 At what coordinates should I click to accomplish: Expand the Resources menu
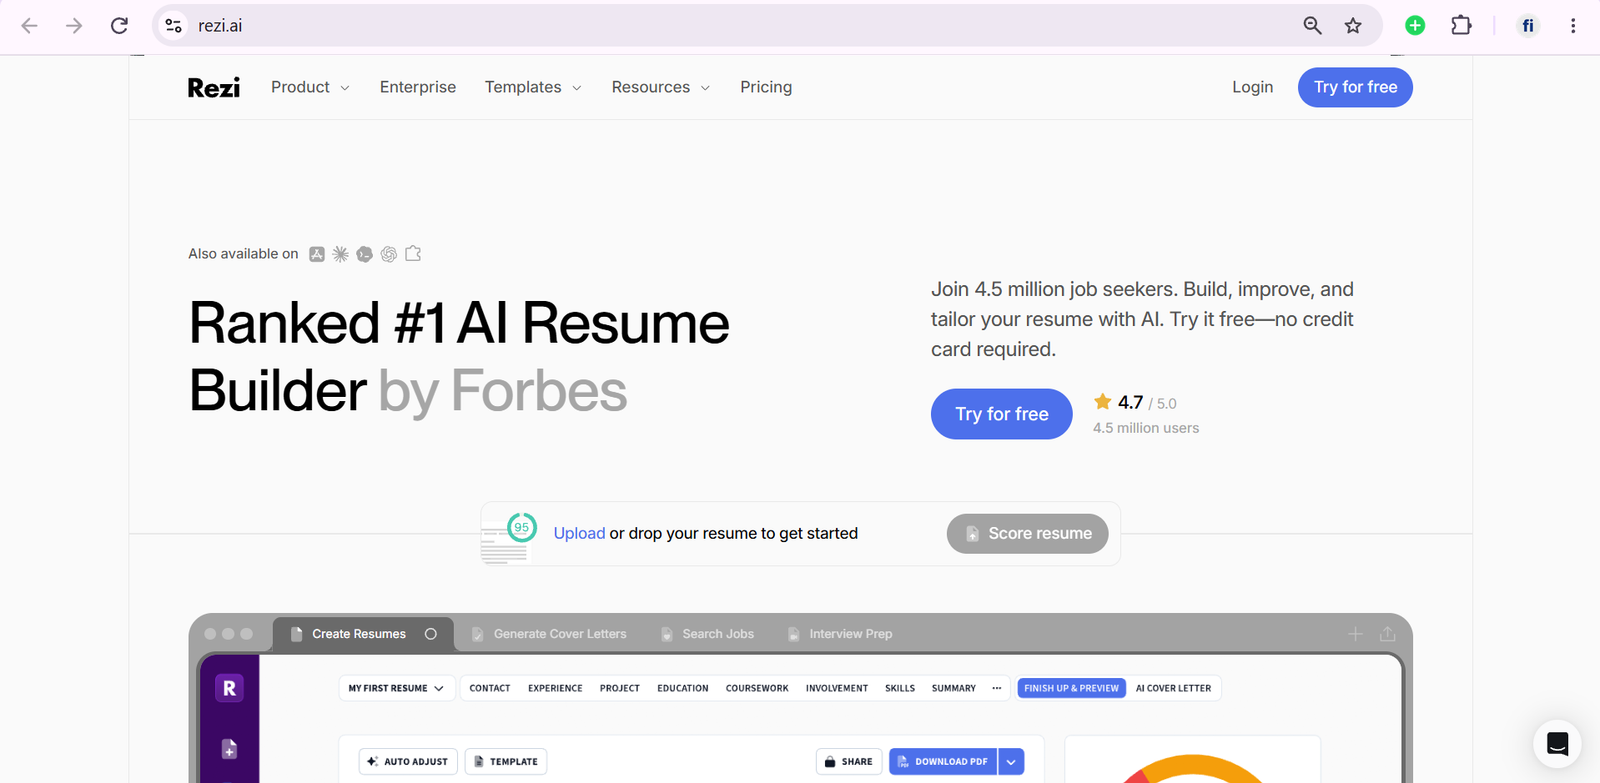pyautogui.click(x=661, y=87)
